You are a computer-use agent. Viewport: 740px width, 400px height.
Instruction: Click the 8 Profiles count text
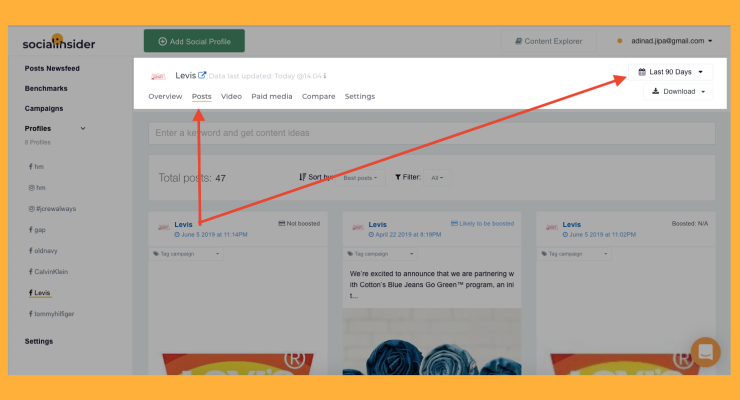37,142
